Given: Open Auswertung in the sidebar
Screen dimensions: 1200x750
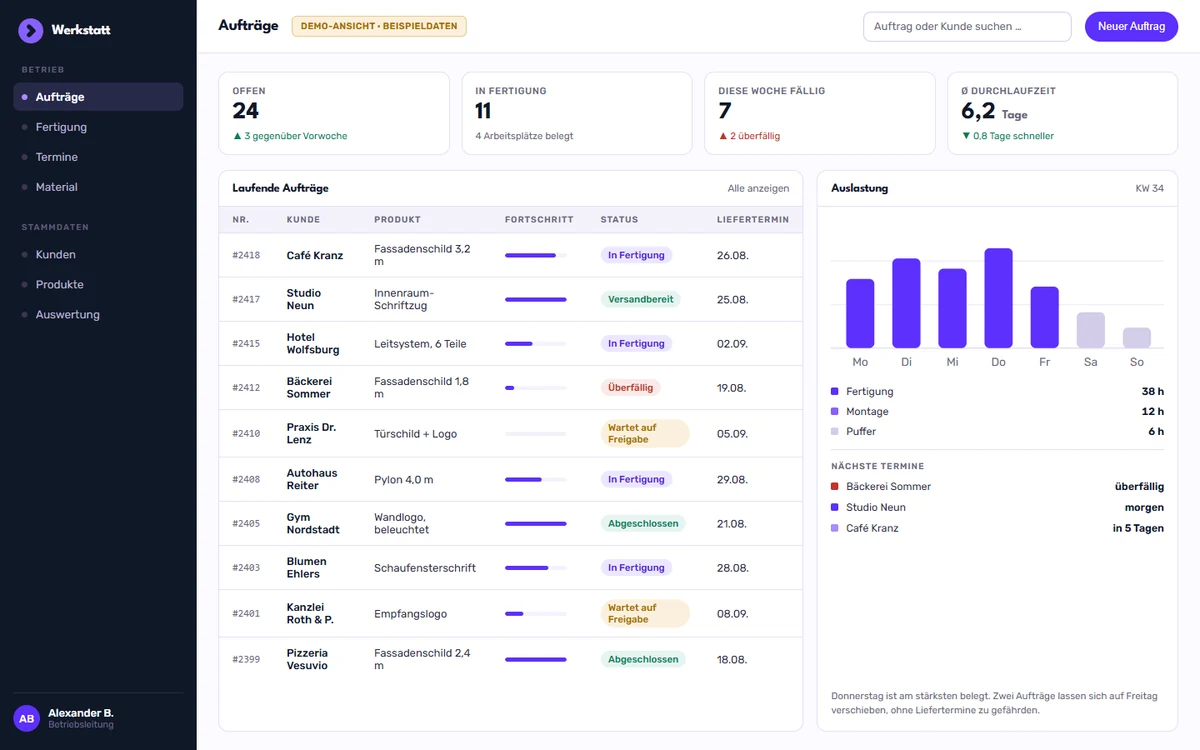Looking at the screenshot, I should coord(98,315).
